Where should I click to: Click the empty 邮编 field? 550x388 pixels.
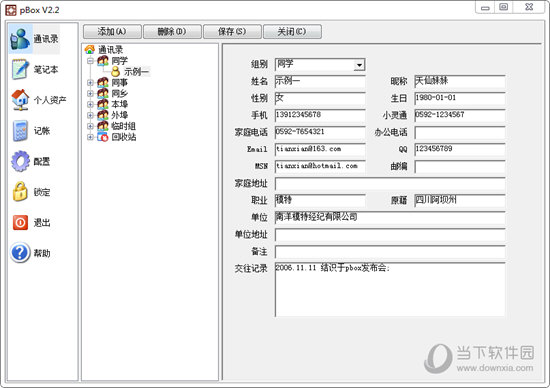460,167
